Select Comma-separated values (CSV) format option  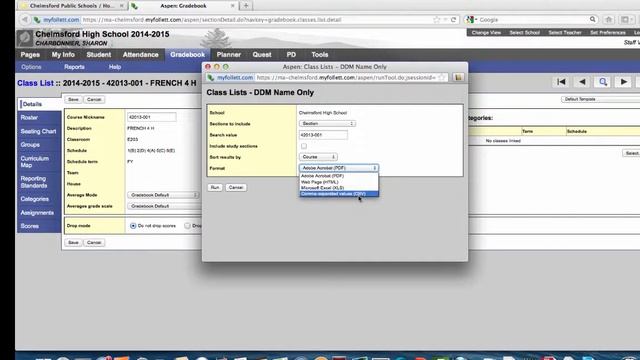(x=339, y=194)
